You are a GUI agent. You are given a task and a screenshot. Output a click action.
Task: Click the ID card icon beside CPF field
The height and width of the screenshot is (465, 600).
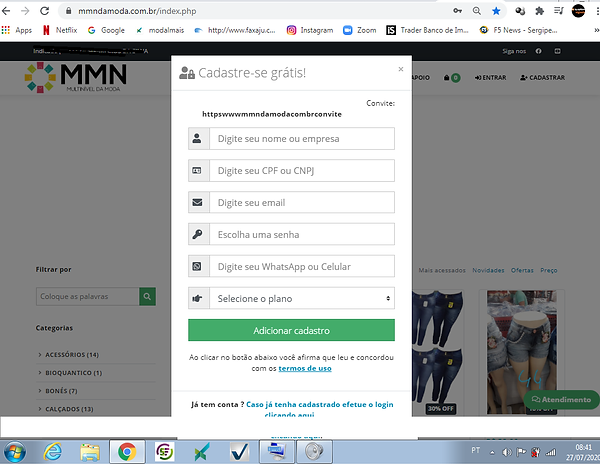tap(197, 171)
